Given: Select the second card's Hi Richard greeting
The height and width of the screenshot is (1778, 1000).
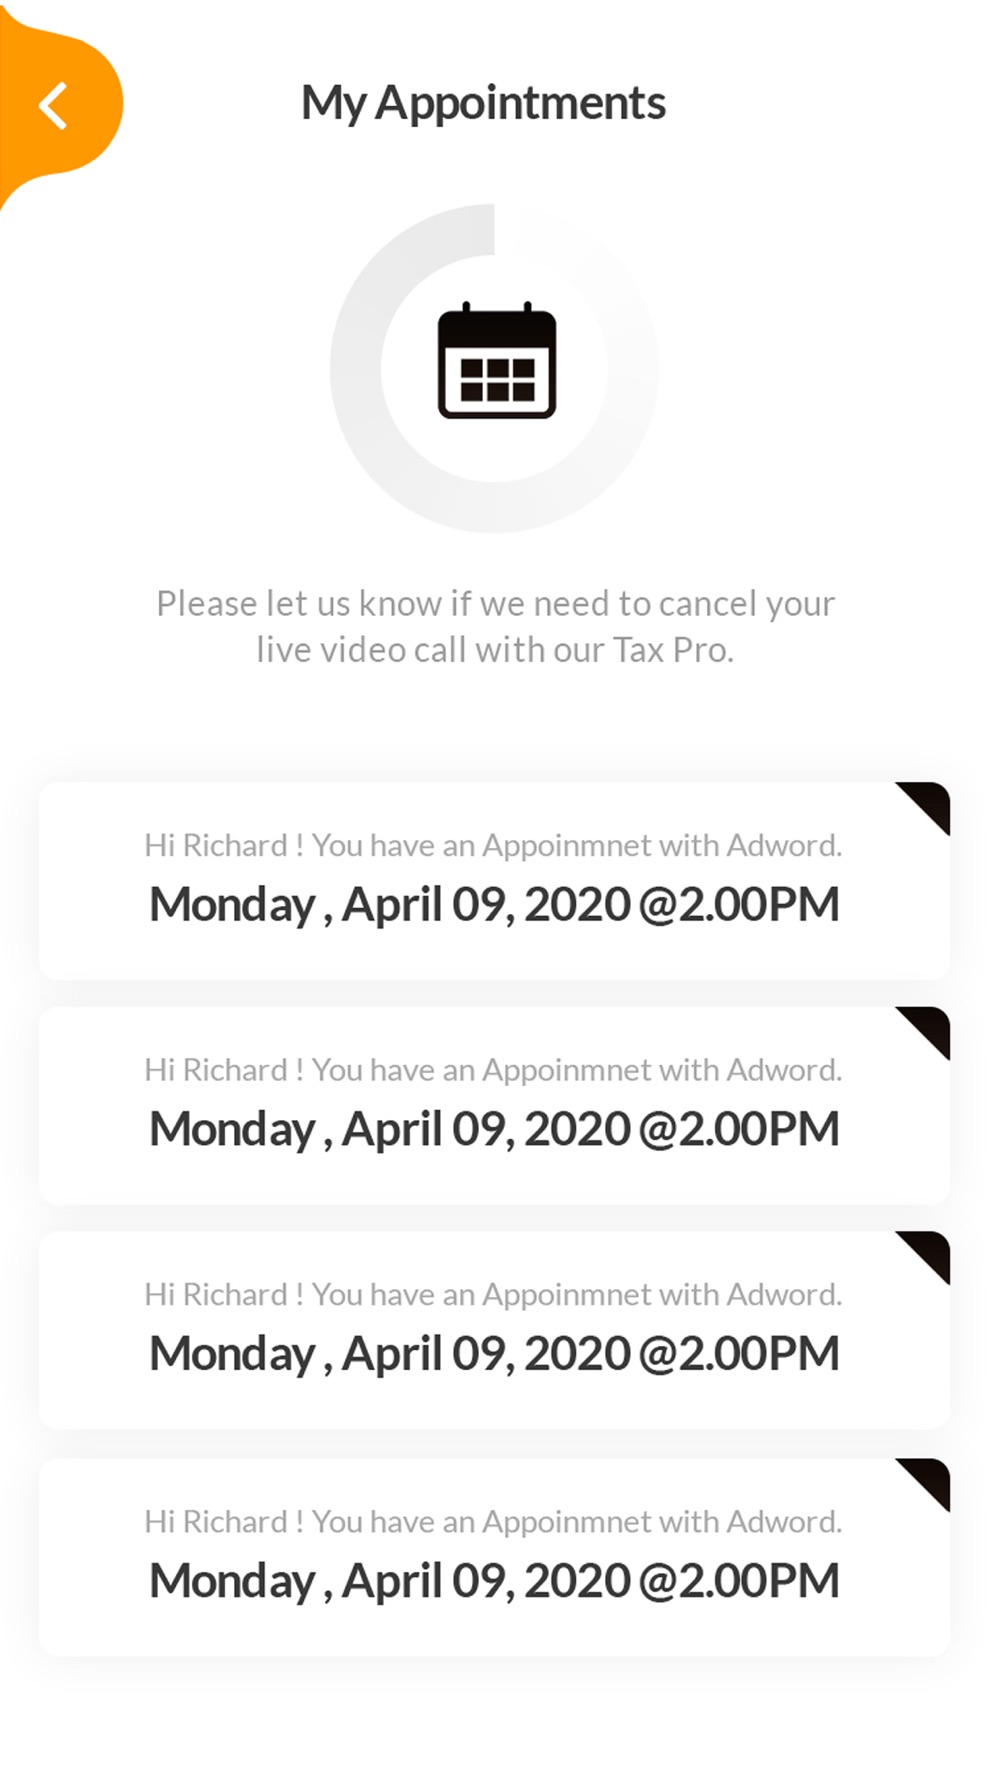Looking at the screenshot, I should (493, 1070).
